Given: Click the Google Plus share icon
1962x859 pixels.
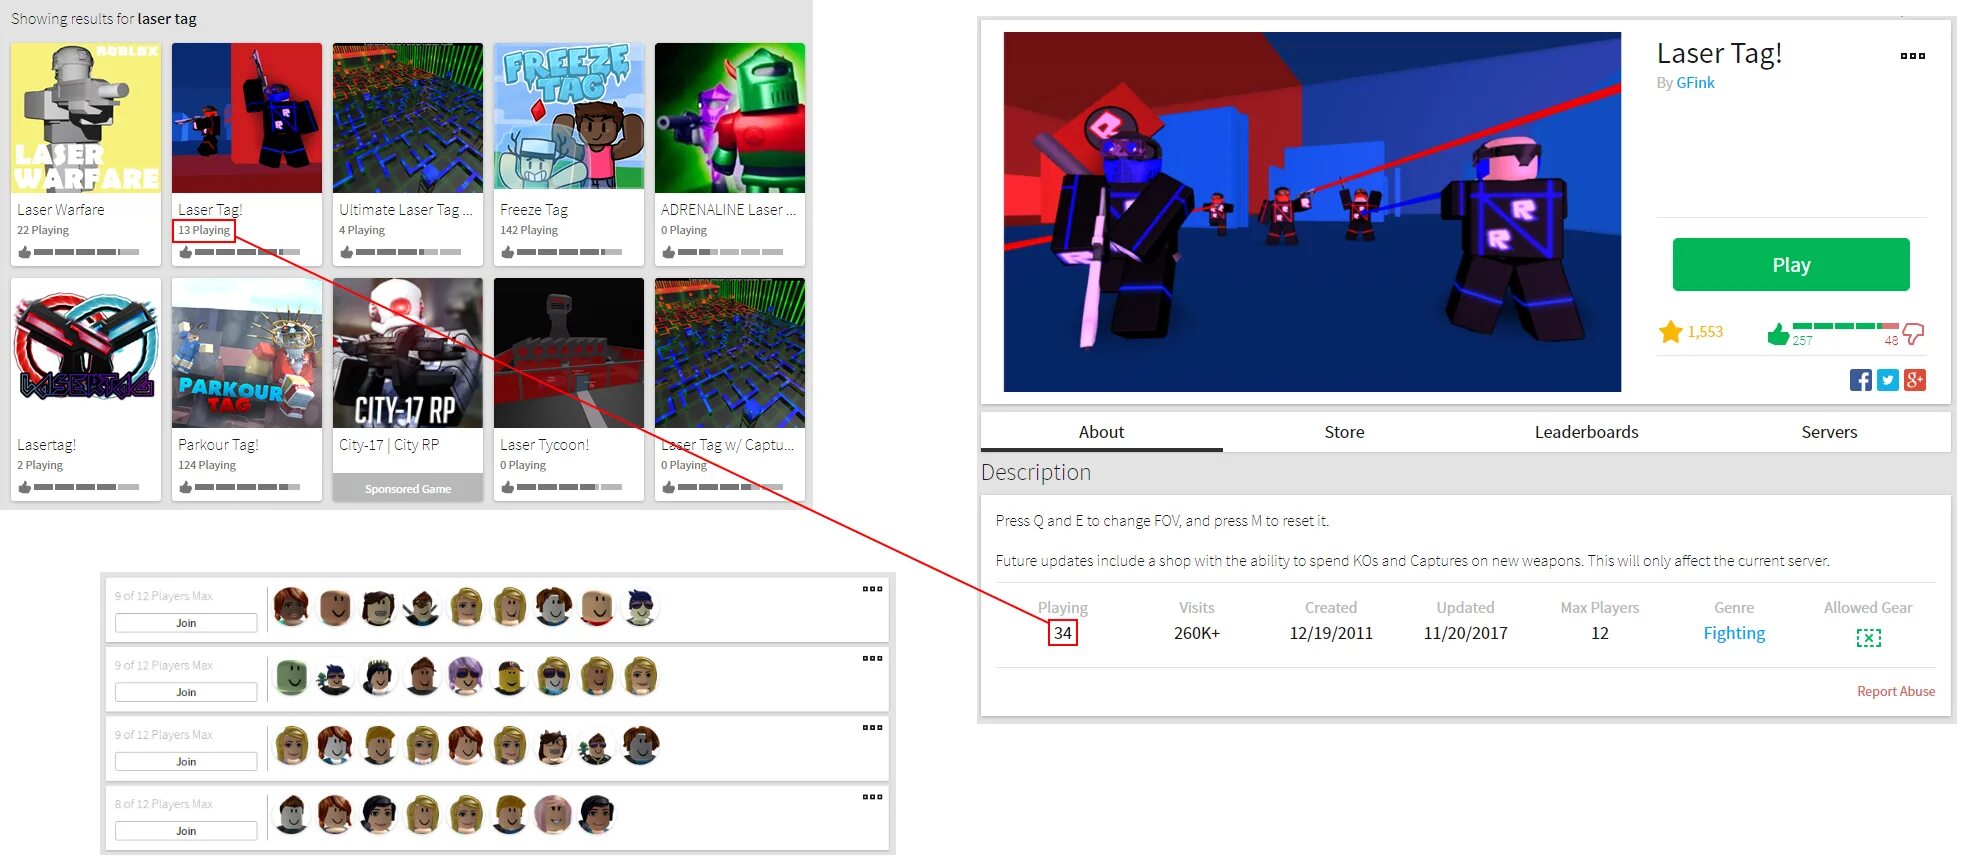Looking at the screenshot, I should click(1914, 380).
